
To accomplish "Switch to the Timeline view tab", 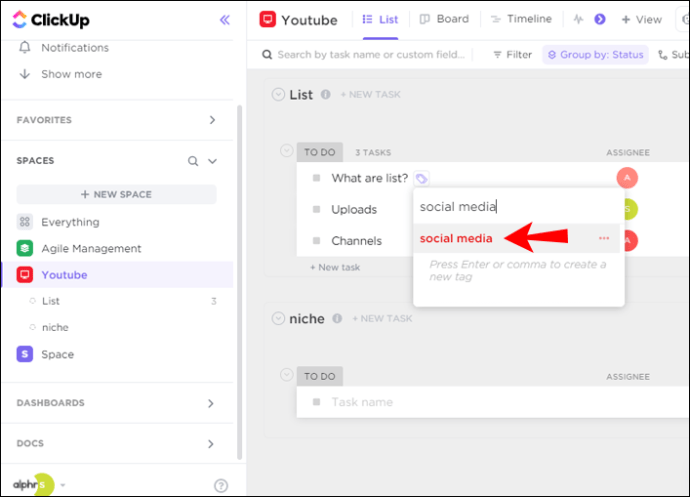I will pos(521,19).
